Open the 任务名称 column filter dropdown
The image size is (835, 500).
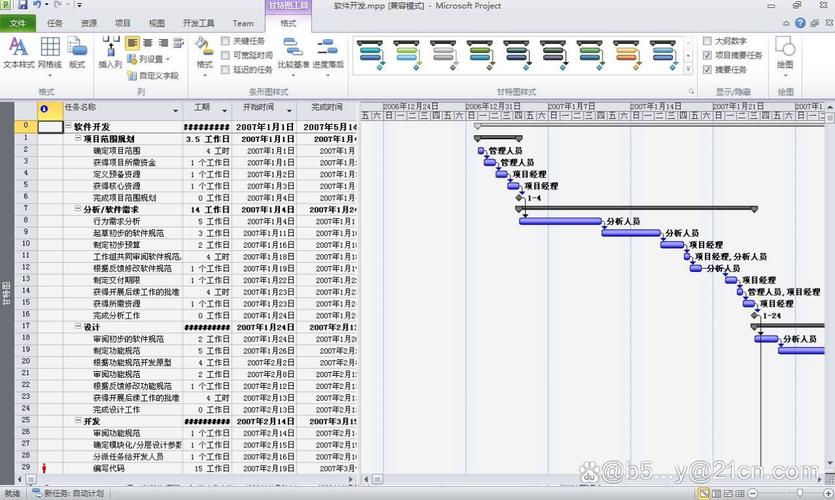point(176,110)
